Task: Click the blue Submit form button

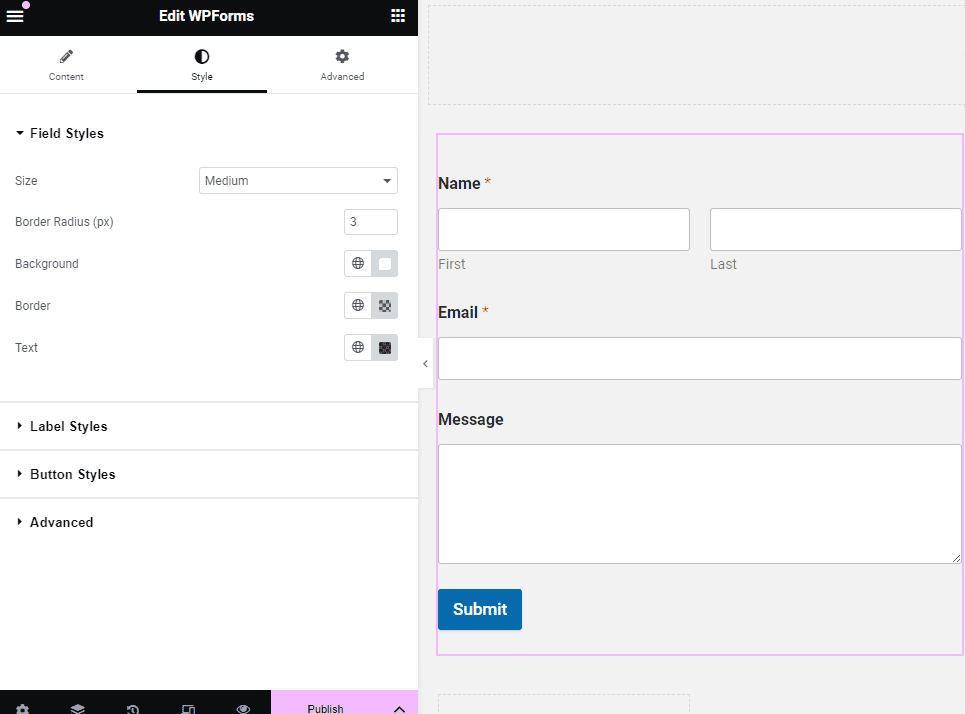Action: pos(480,609)
